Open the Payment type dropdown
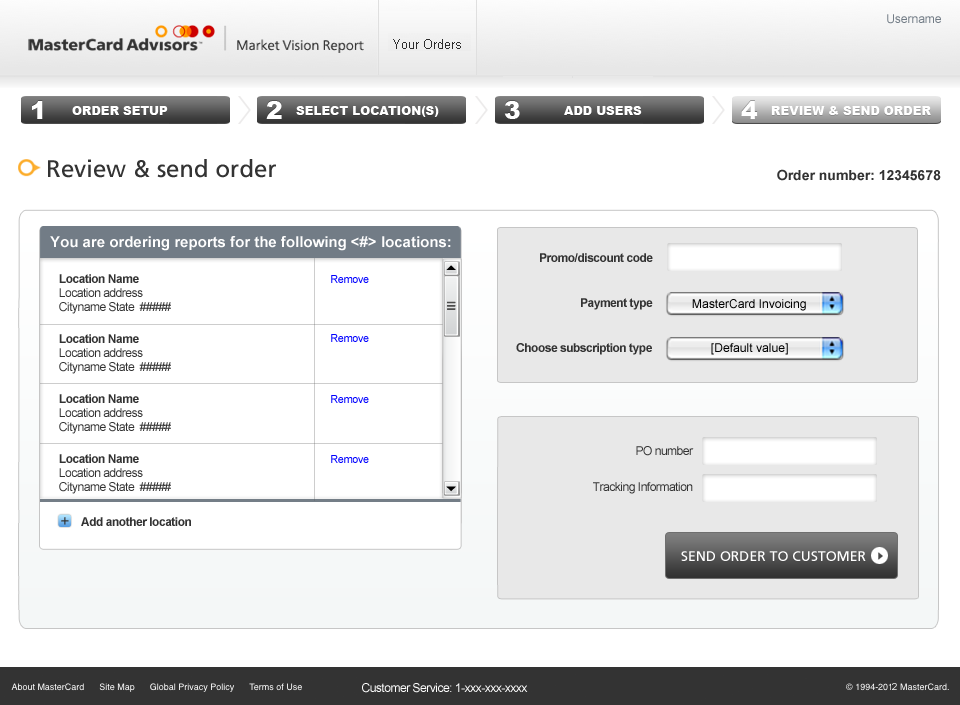Image resolution: width=960 pixels, height=705 pixels. click(754, 304)
